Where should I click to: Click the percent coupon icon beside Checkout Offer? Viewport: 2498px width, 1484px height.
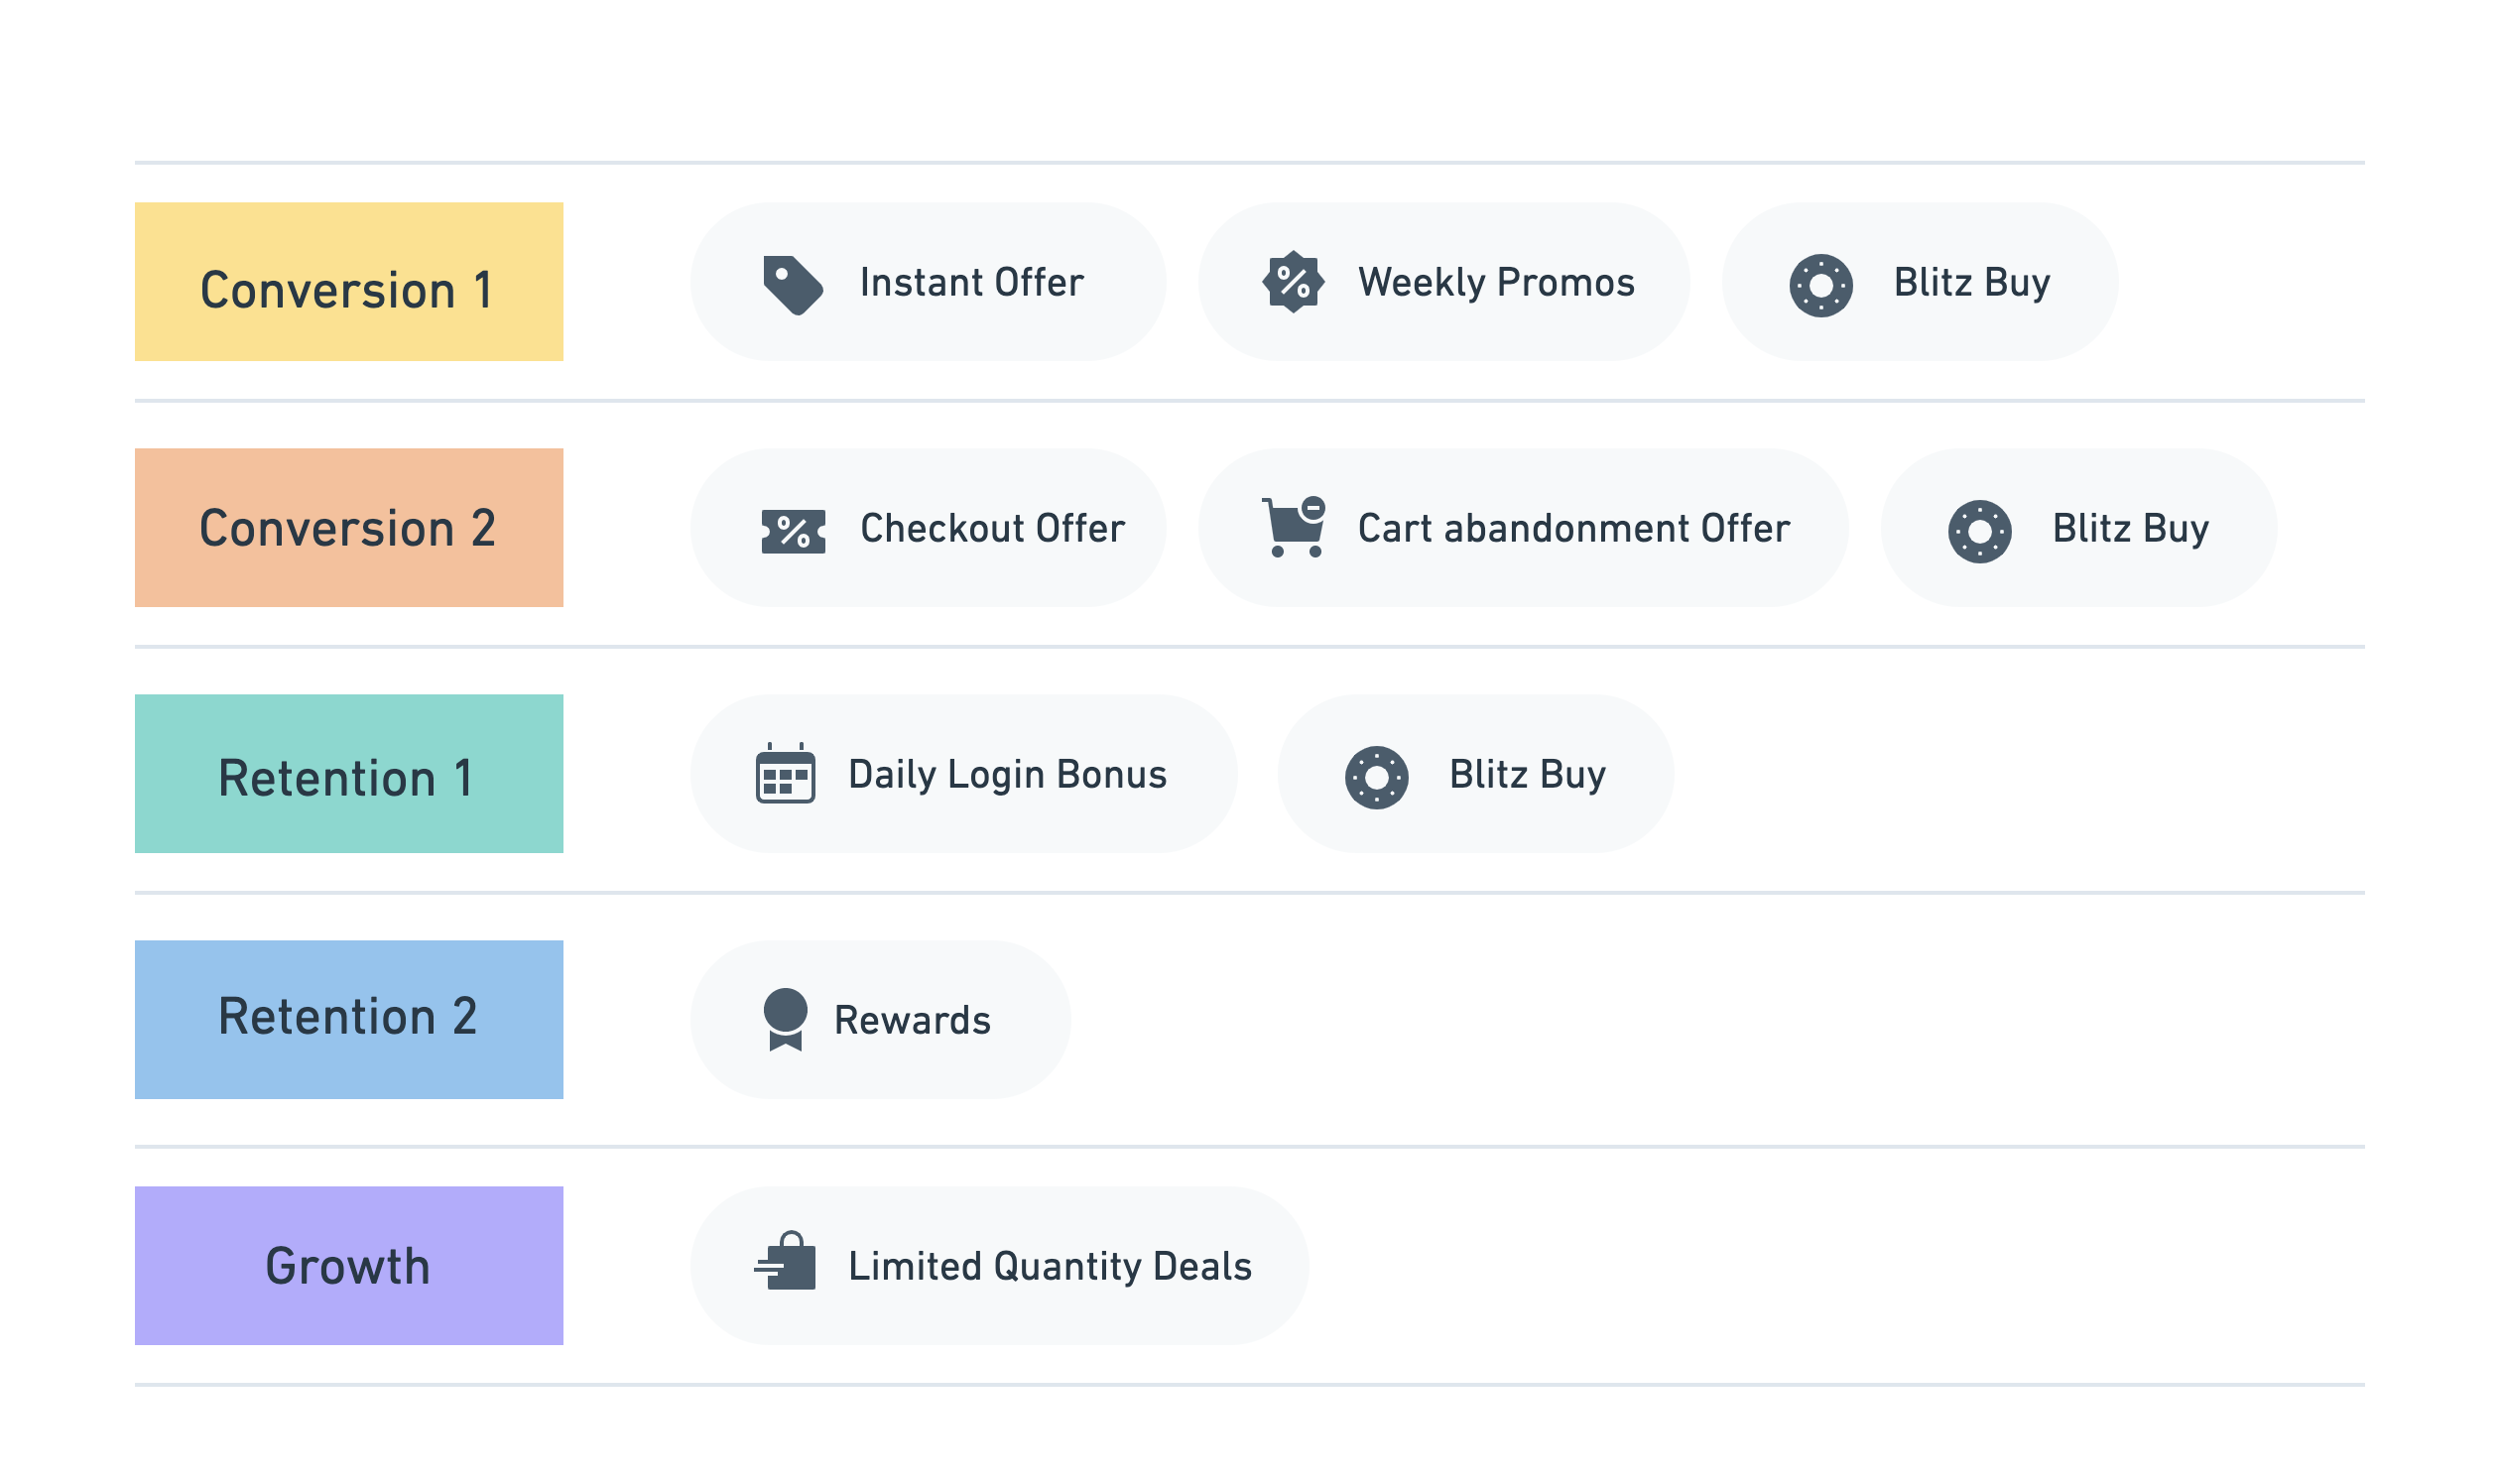pos(793,531)
